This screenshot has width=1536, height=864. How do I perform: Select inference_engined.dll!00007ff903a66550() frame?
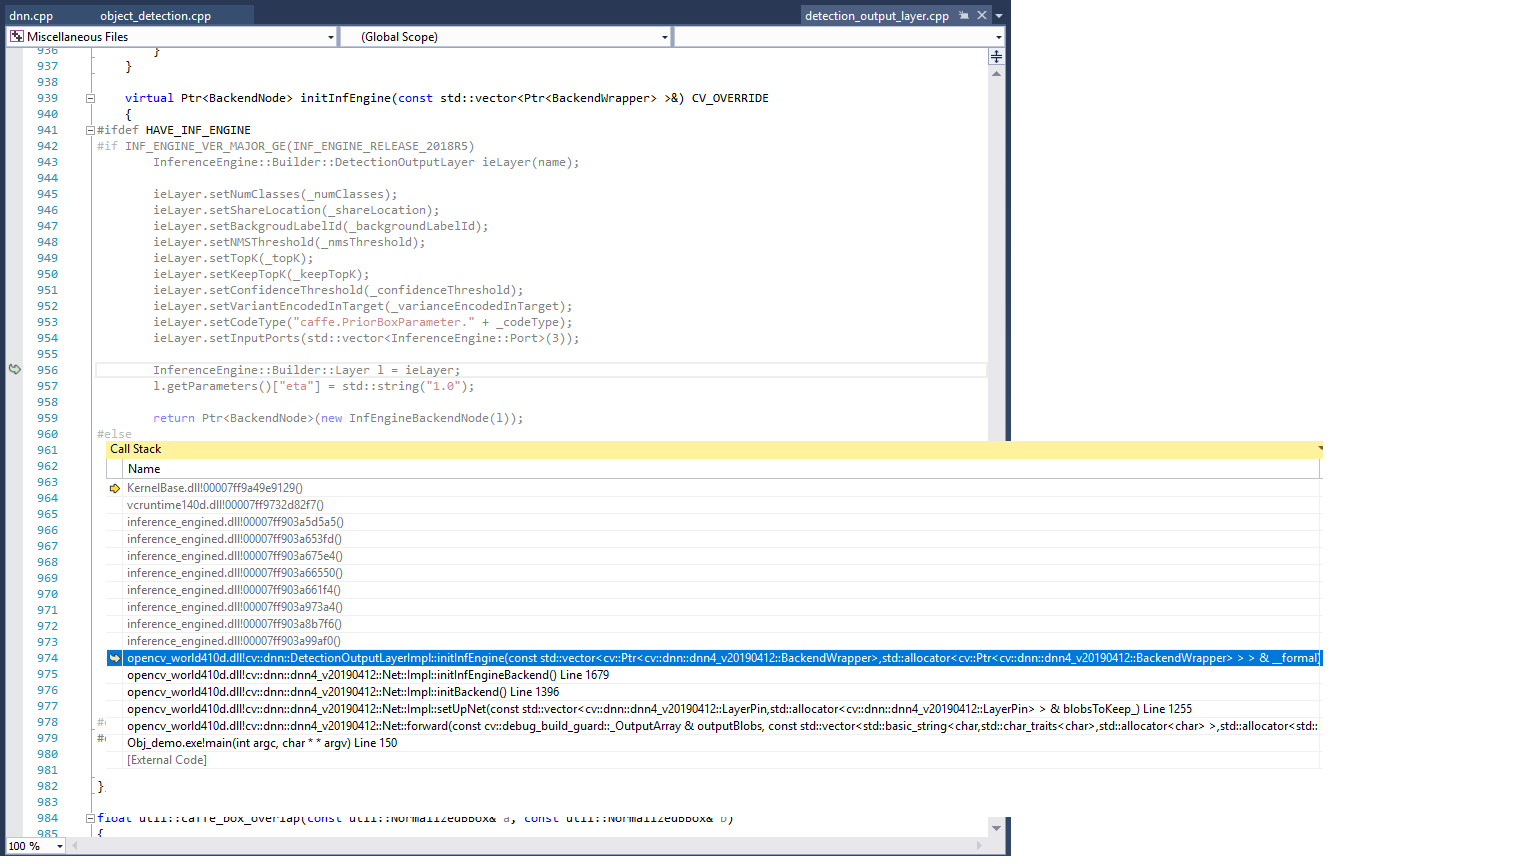point(235,573)
